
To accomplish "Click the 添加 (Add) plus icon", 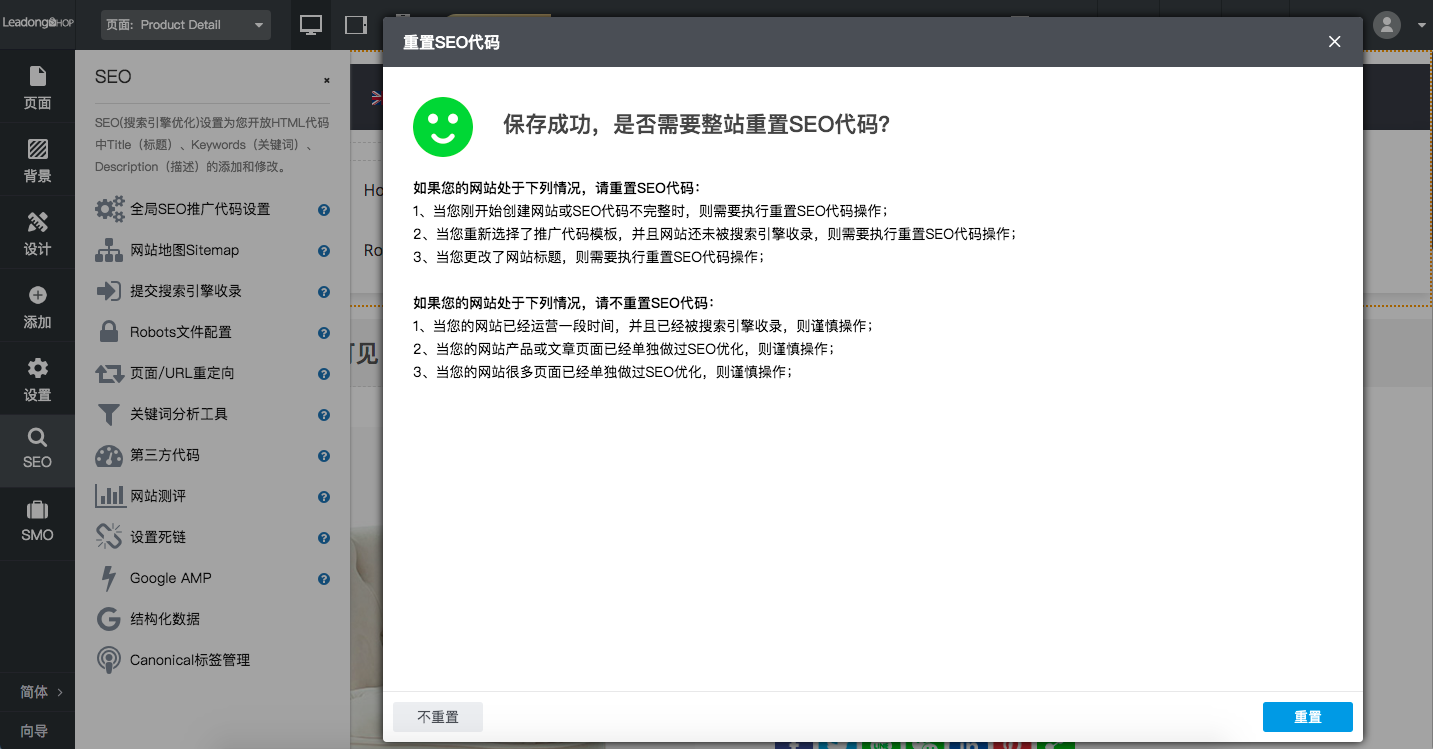I will [37, 305].
